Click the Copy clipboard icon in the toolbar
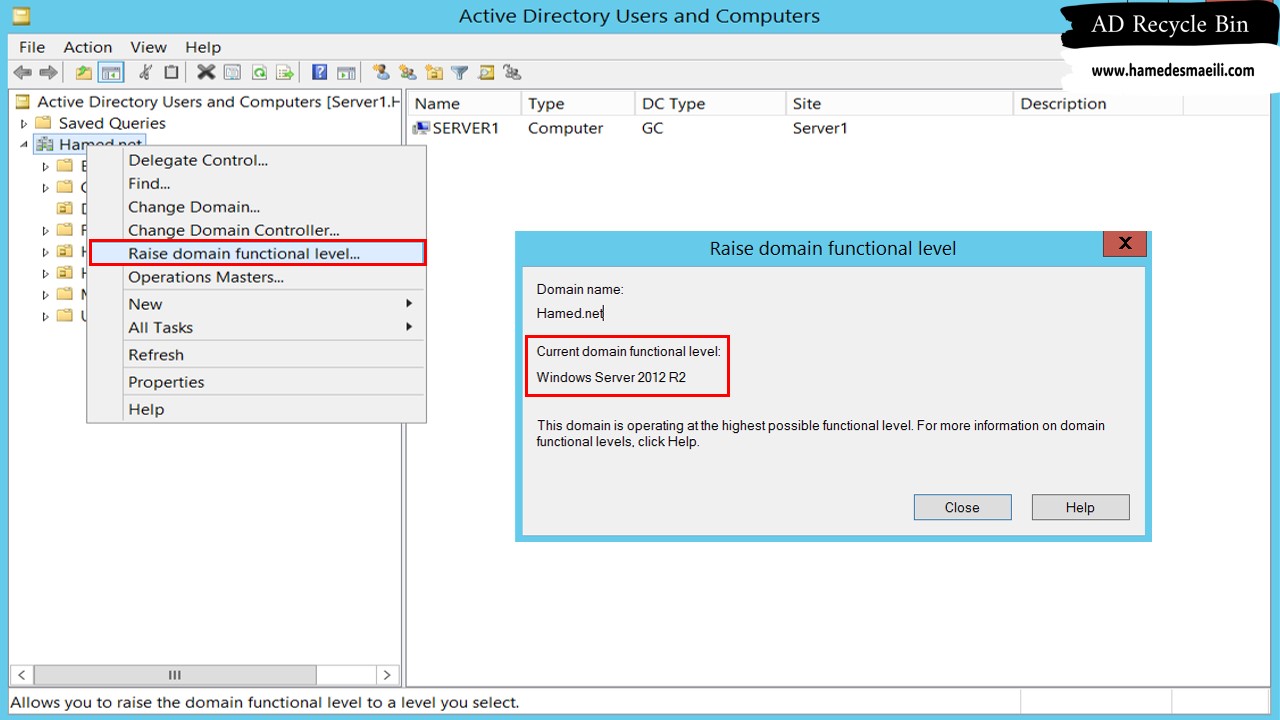Screen dimensions: 1280x720 coord(171,72)
